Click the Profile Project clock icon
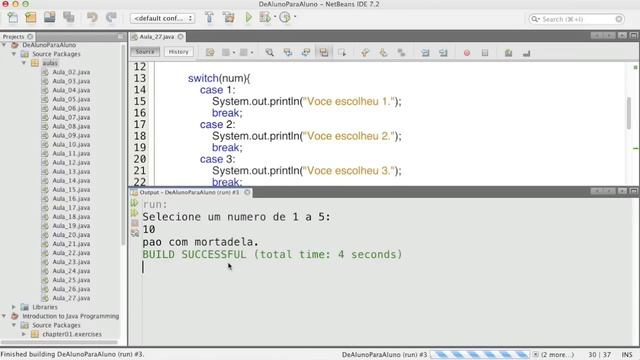Screen dimensions: 640x360 coord(285,18)
